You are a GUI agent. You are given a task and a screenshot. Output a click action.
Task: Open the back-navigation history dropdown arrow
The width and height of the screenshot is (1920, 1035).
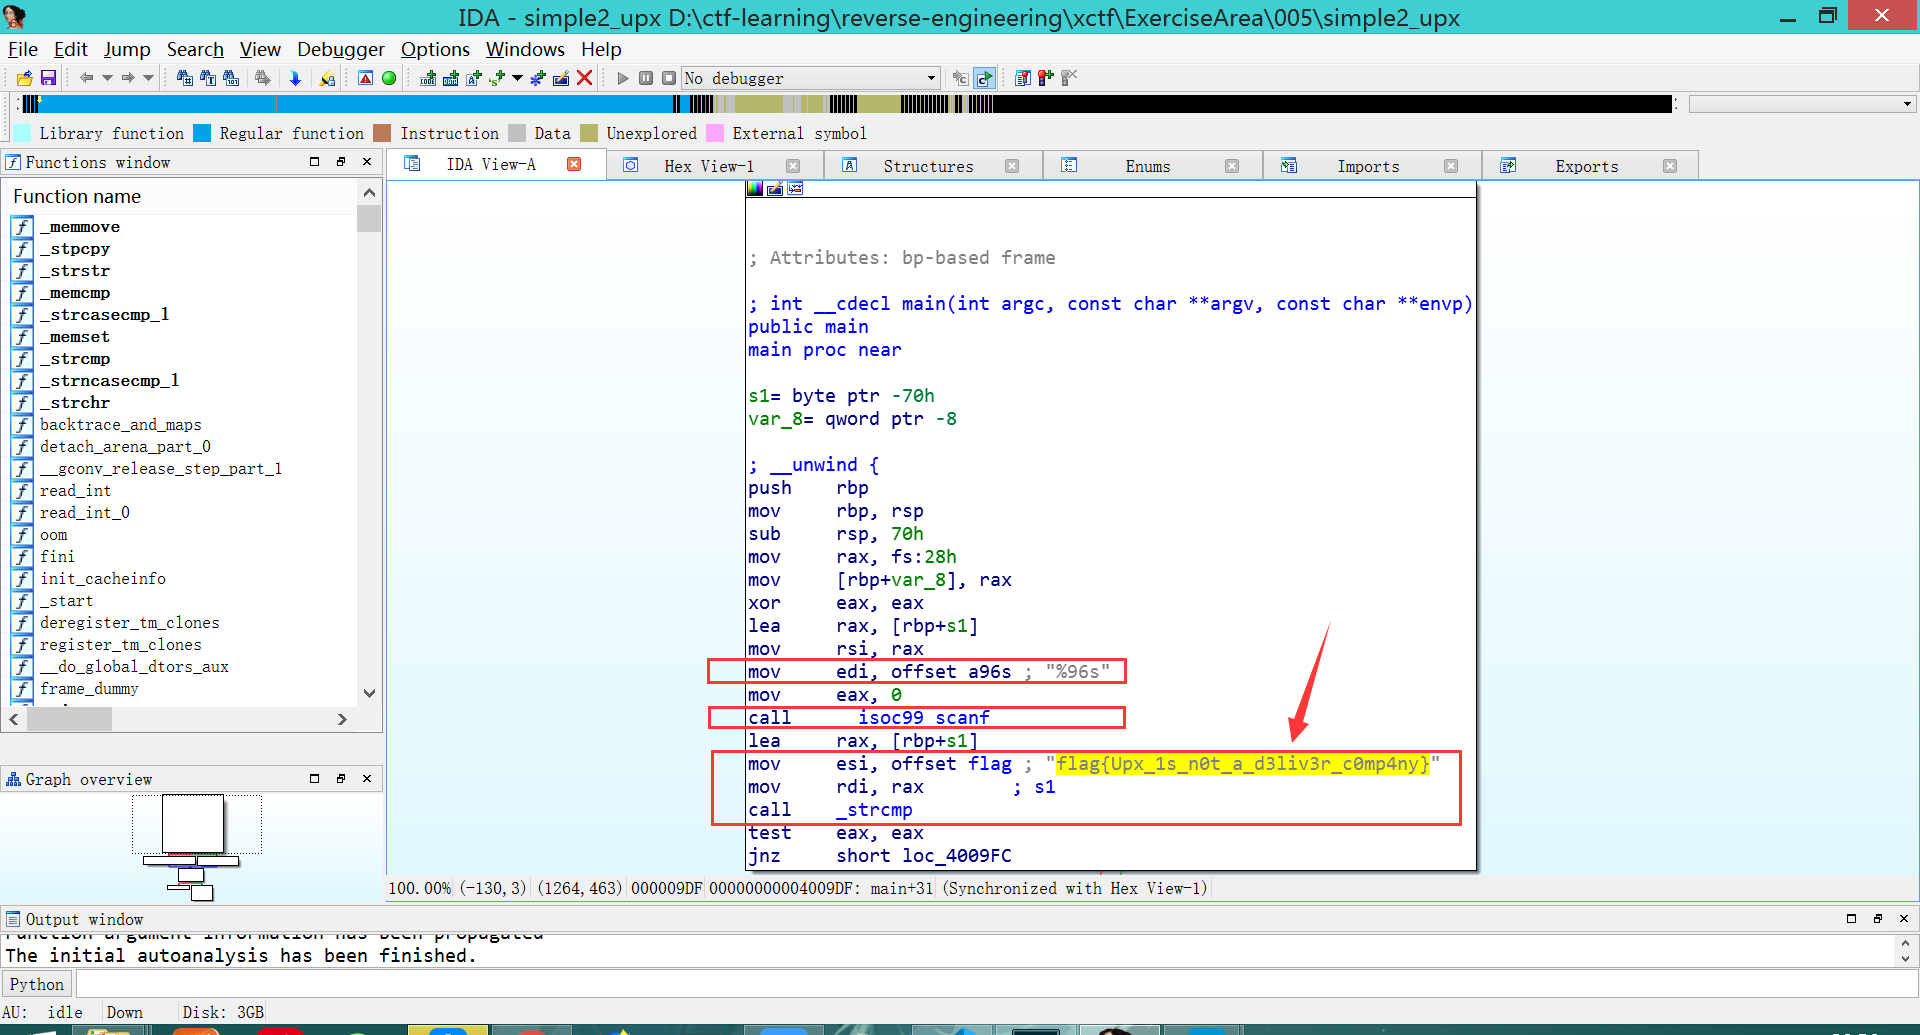[x=106, y=77]
